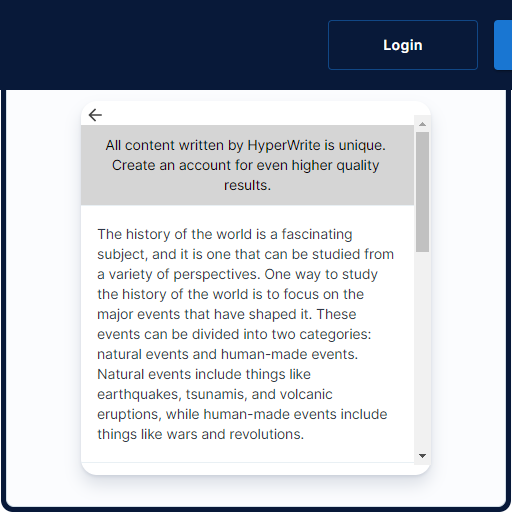This screenshot has height=513, width=512.
Task: Click the scrollbar down arrow
Action: click(422, 456)
